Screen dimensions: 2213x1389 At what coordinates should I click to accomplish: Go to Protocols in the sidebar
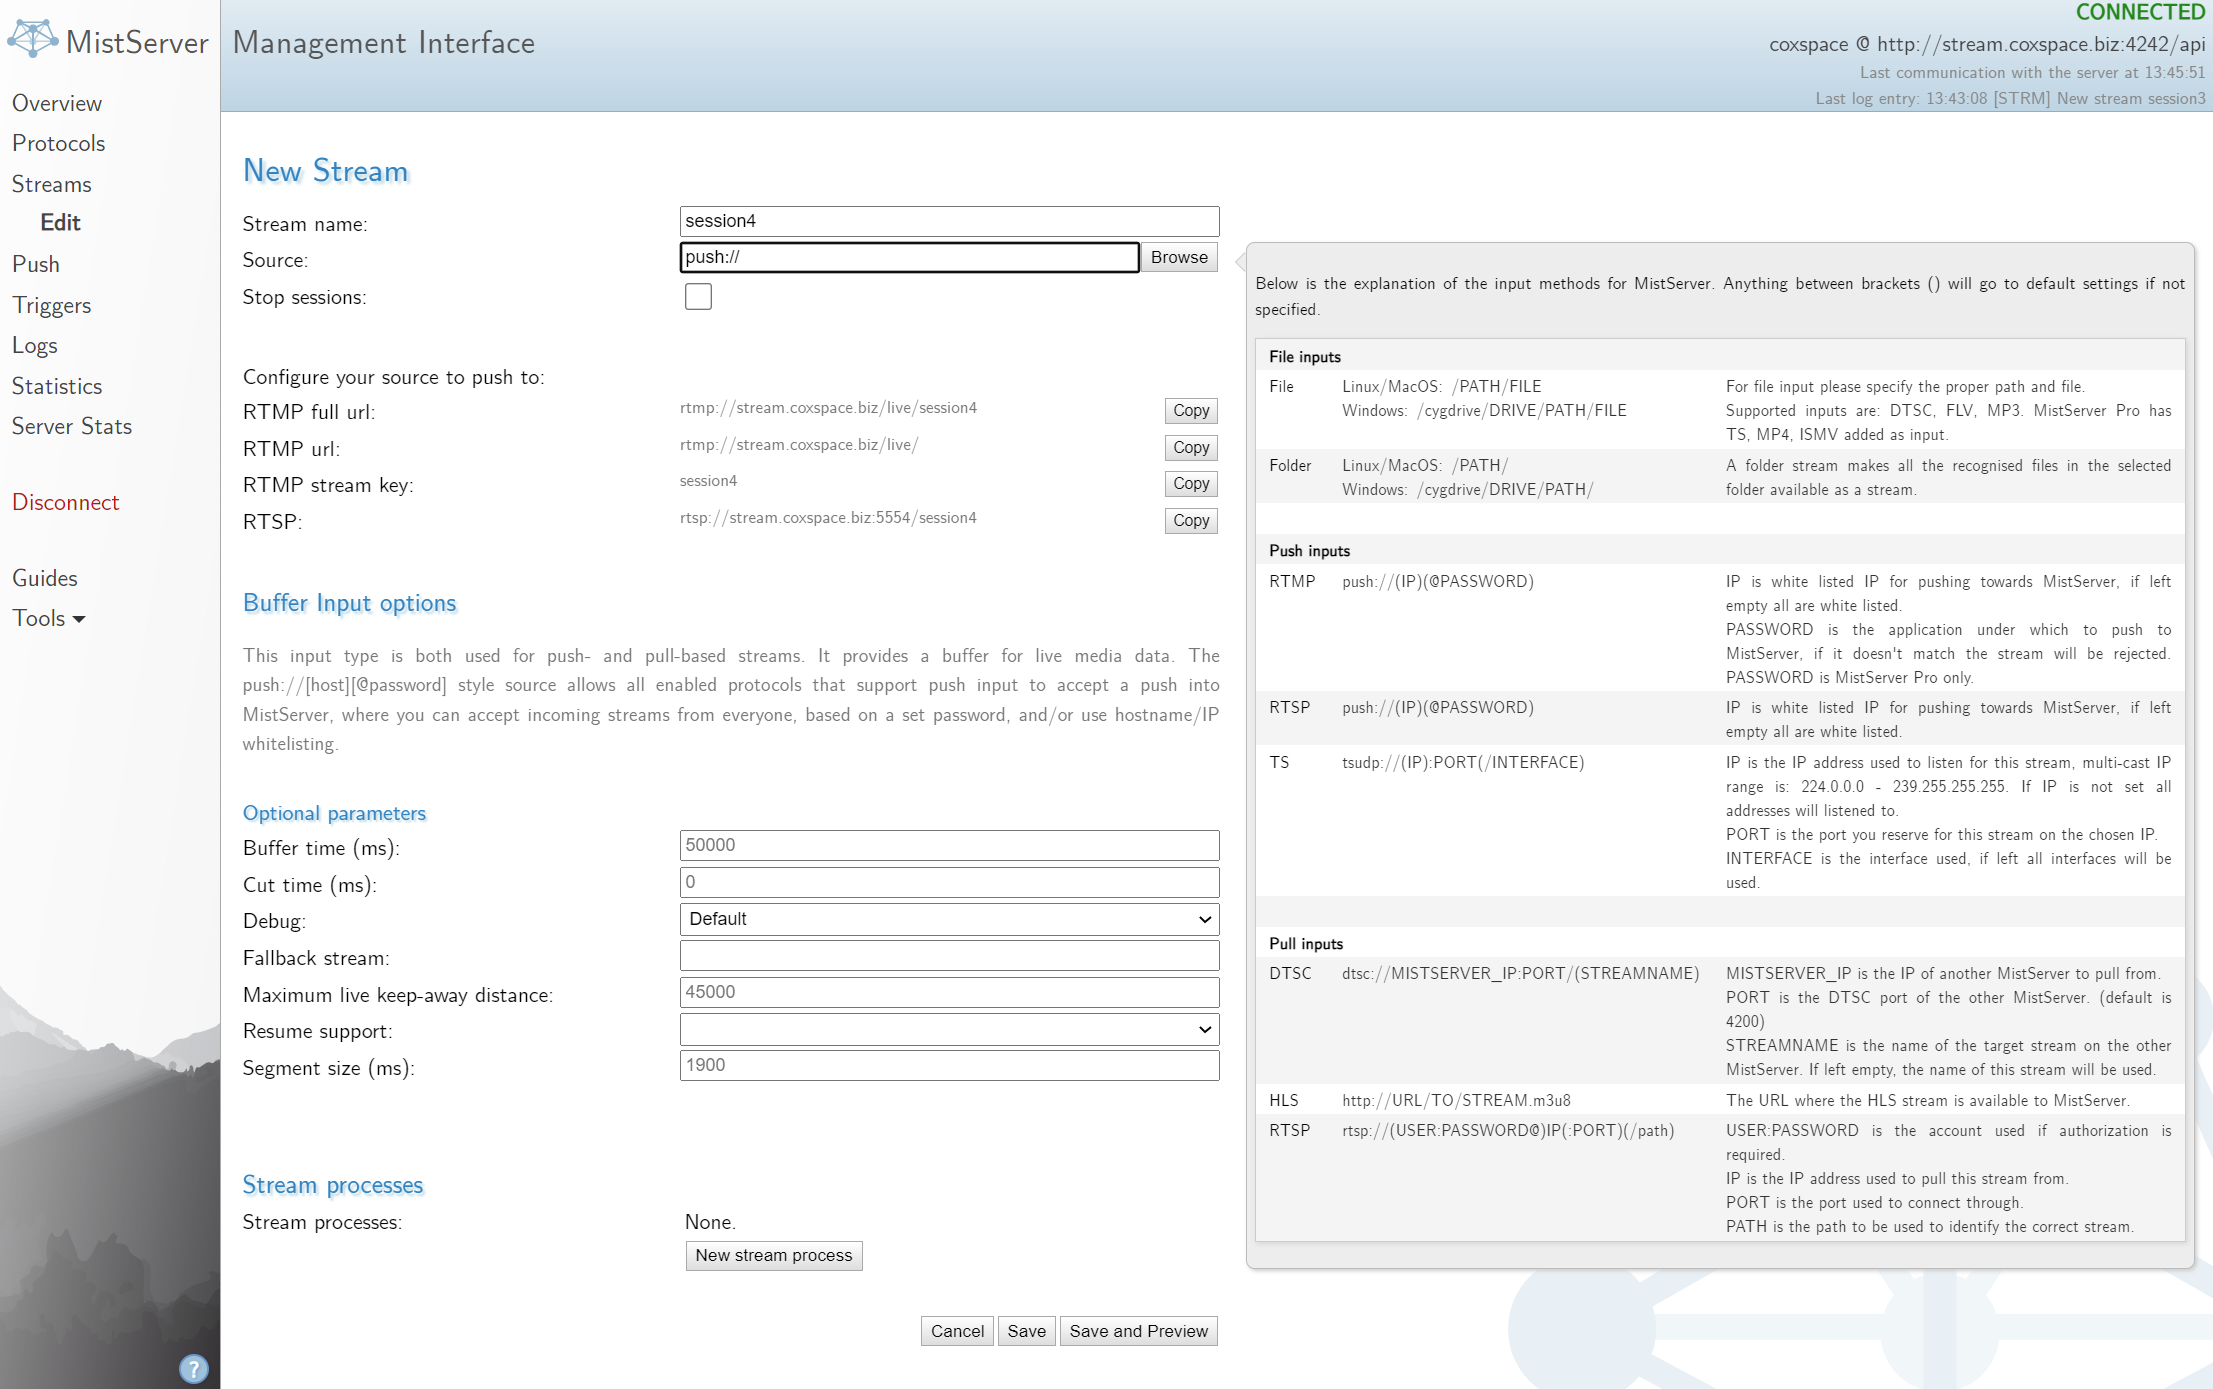point(59,143)
